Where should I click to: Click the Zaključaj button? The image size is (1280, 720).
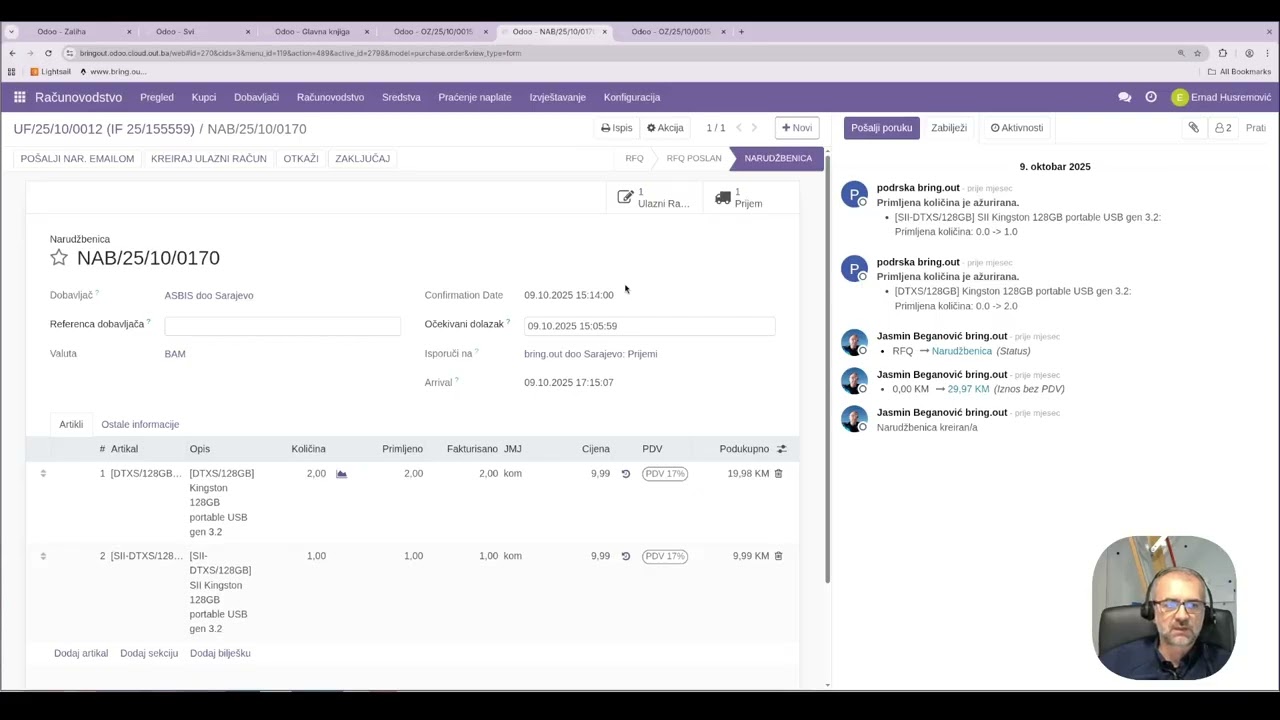pos(363,158)
